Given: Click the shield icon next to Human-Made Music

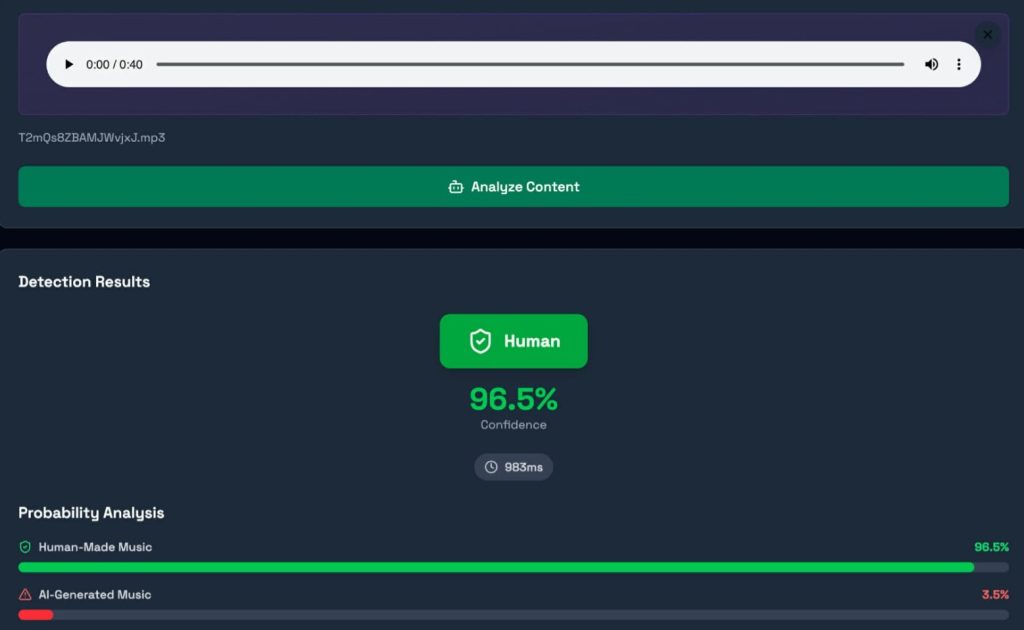Looking at the screenshot, I should tap(26, 547).
